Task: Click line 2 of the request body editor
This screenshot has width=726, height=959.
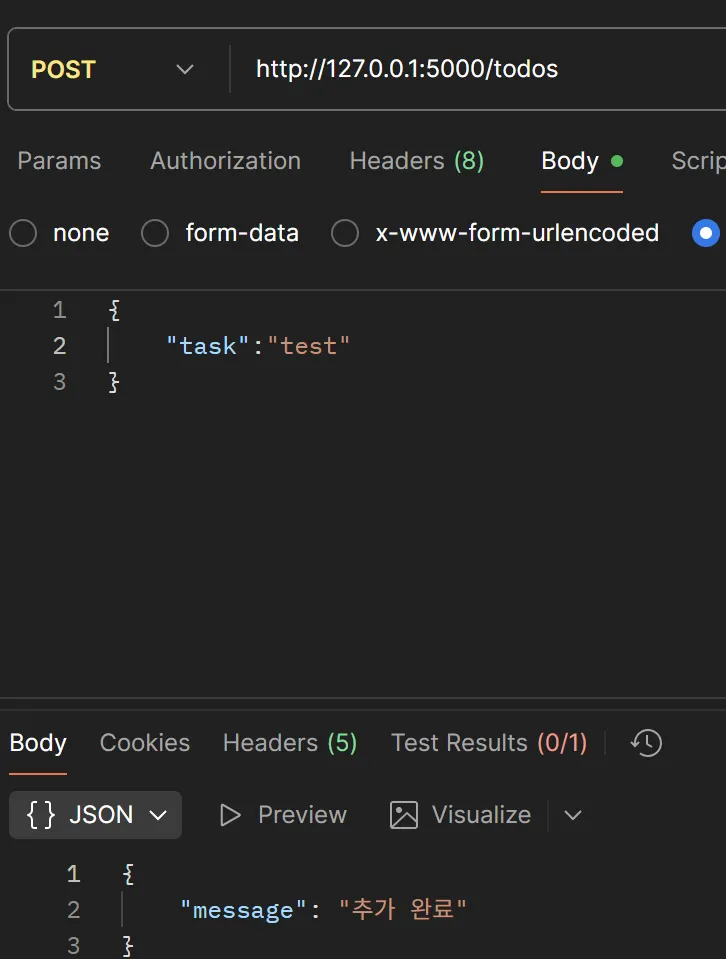Action: 400,346
